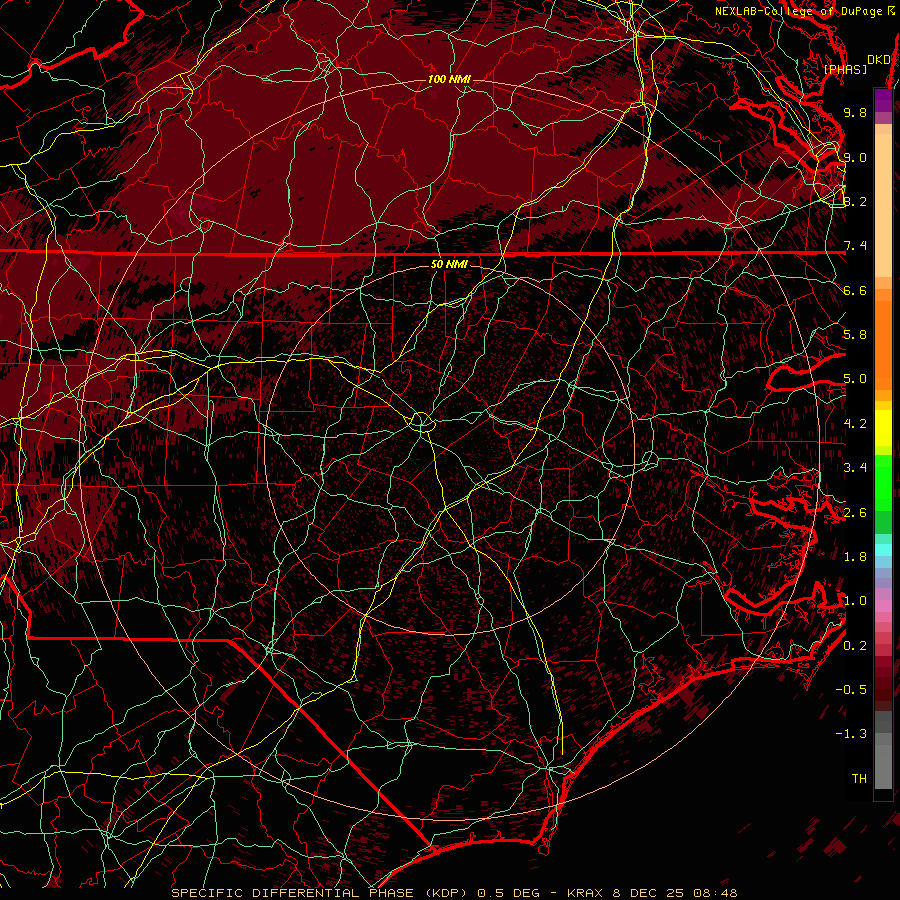This screenshot has width=900, height=900.
Task: Click the 9.8 value on the color scale
Action: click(855, 112)
